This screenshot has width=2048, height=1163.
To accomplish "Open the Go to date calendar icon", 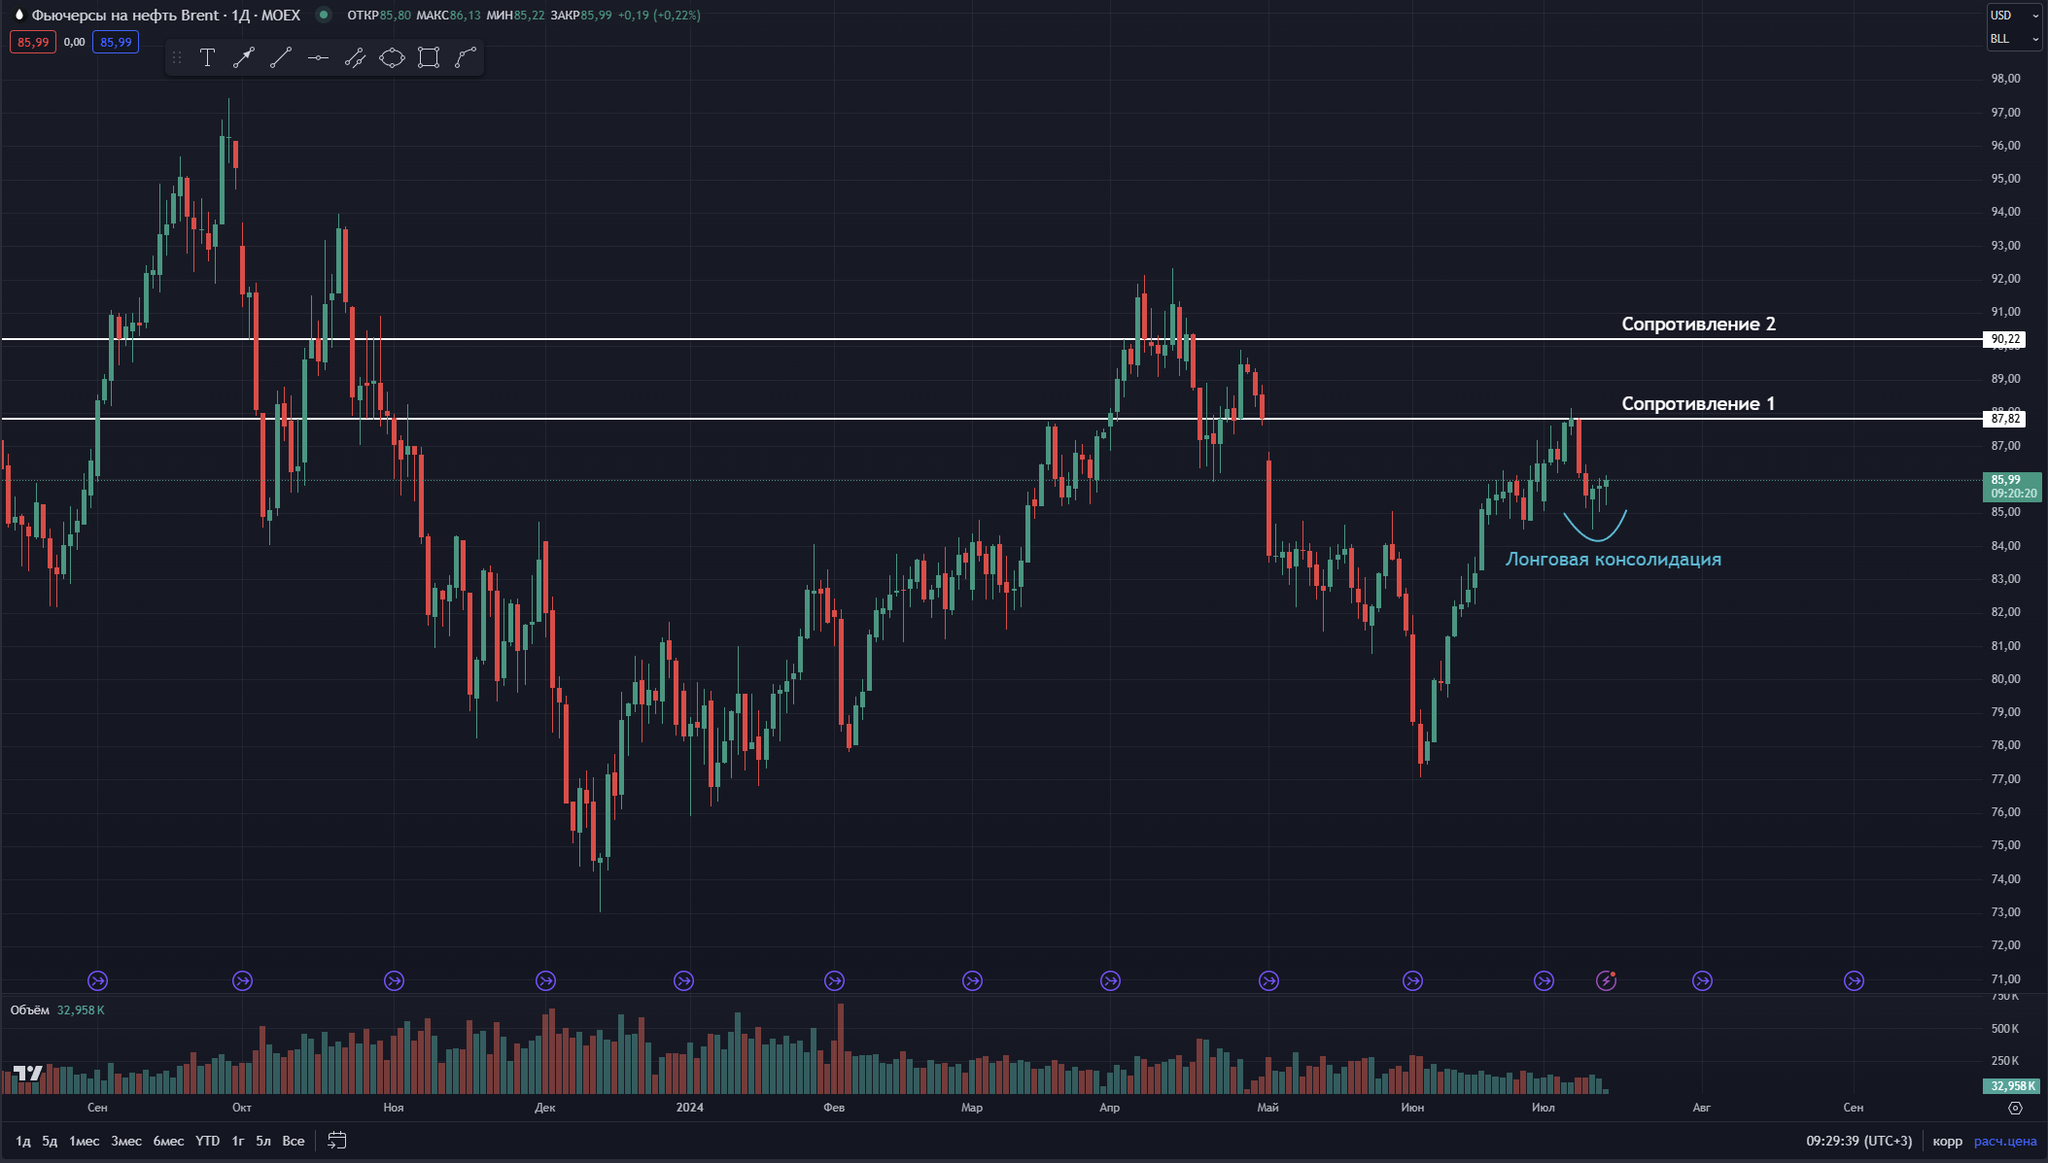I will (x=337, y=1140).
